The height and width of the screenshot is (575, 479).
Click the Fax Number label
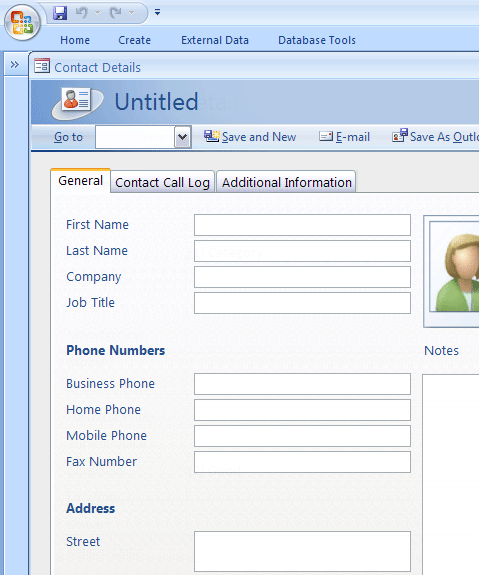click(102, 462)
